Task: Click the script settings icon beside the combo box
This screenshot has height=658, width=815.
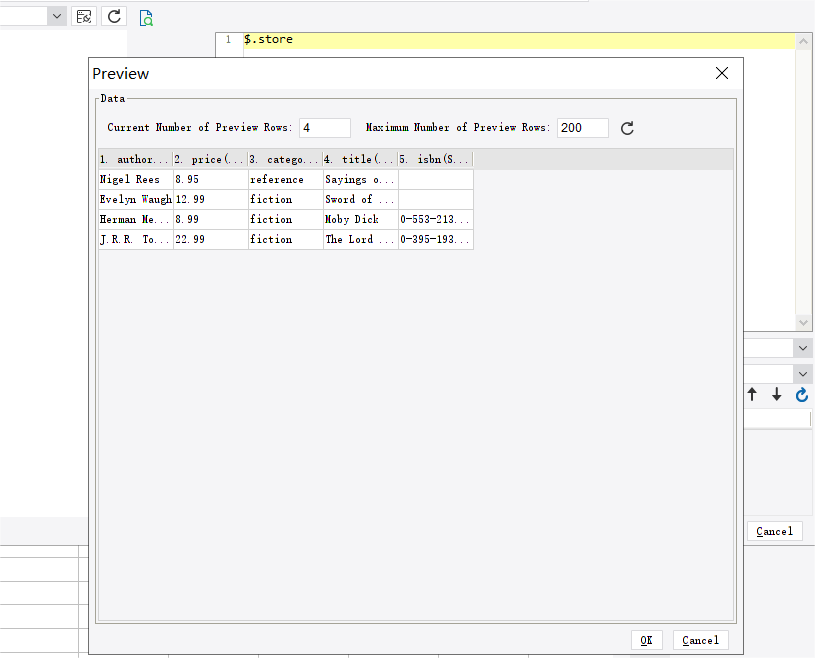Action: (x=84, y=16)
